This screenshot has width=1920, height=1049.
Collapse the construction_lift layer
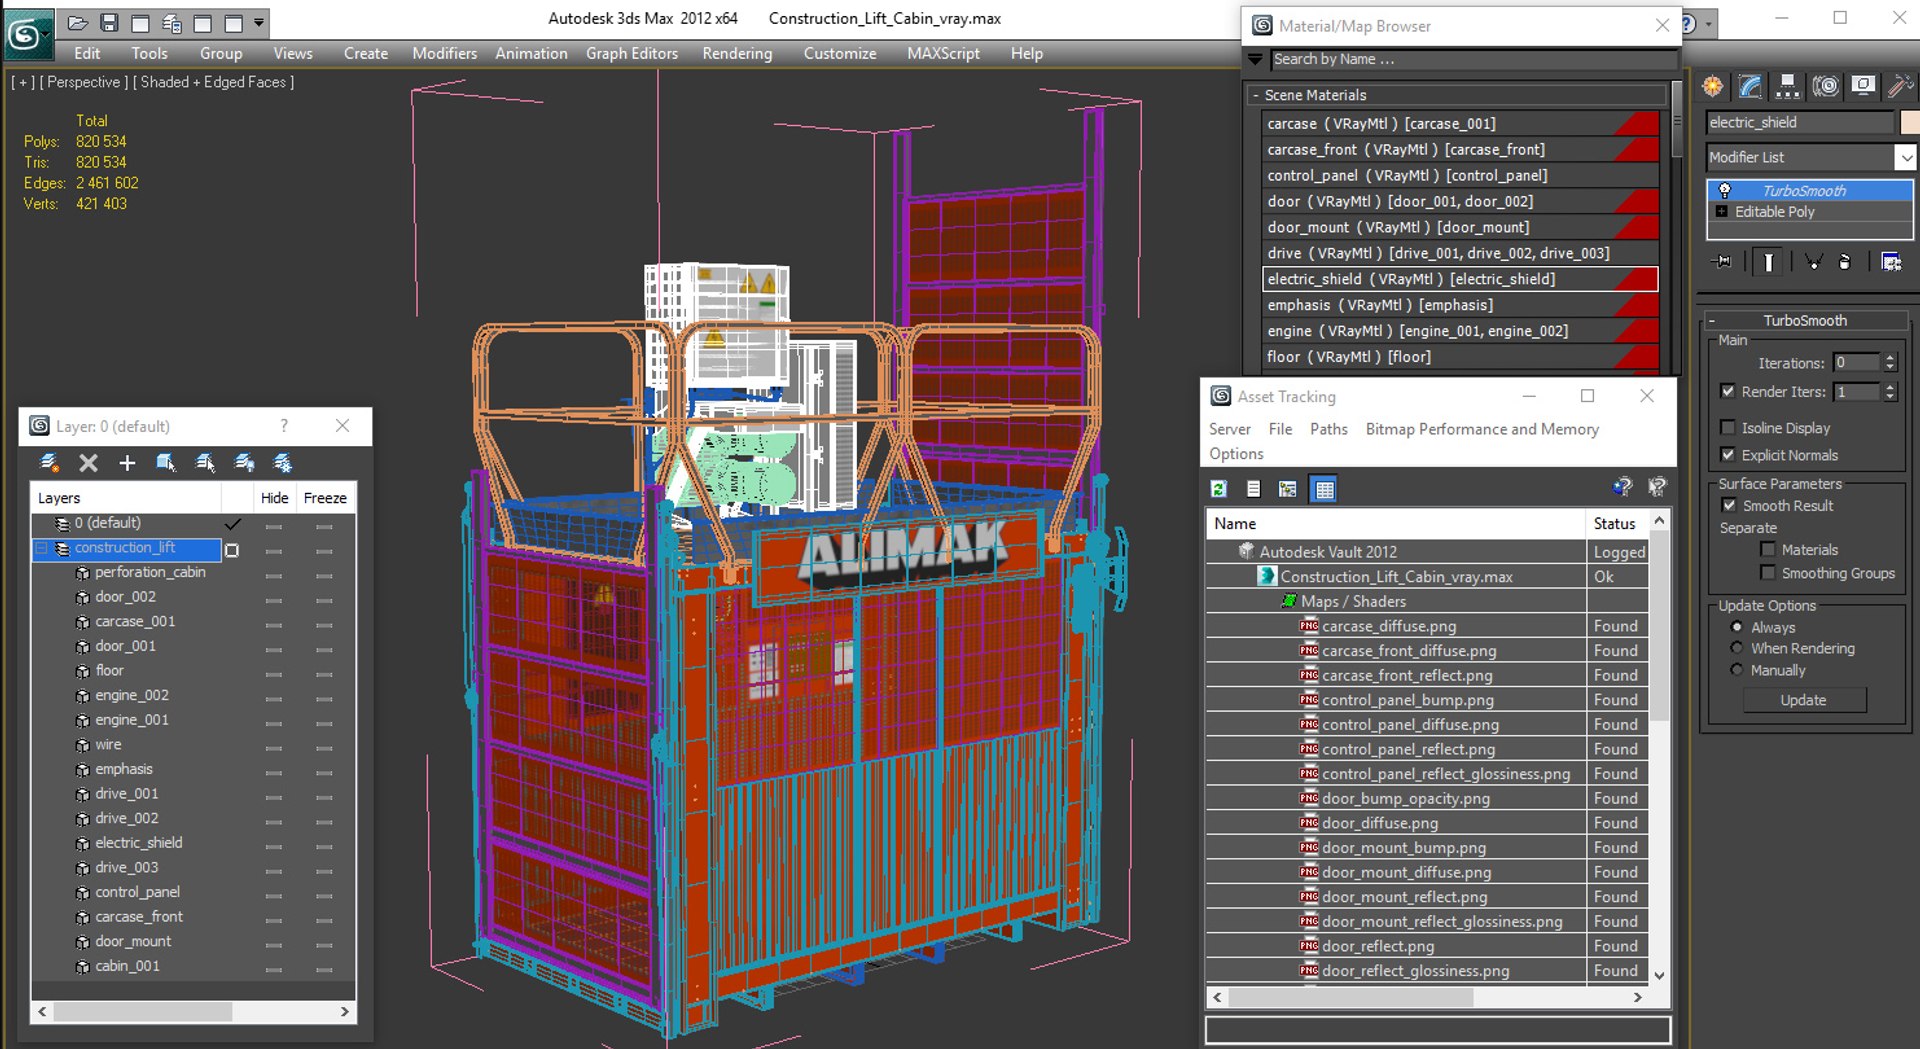42,548
